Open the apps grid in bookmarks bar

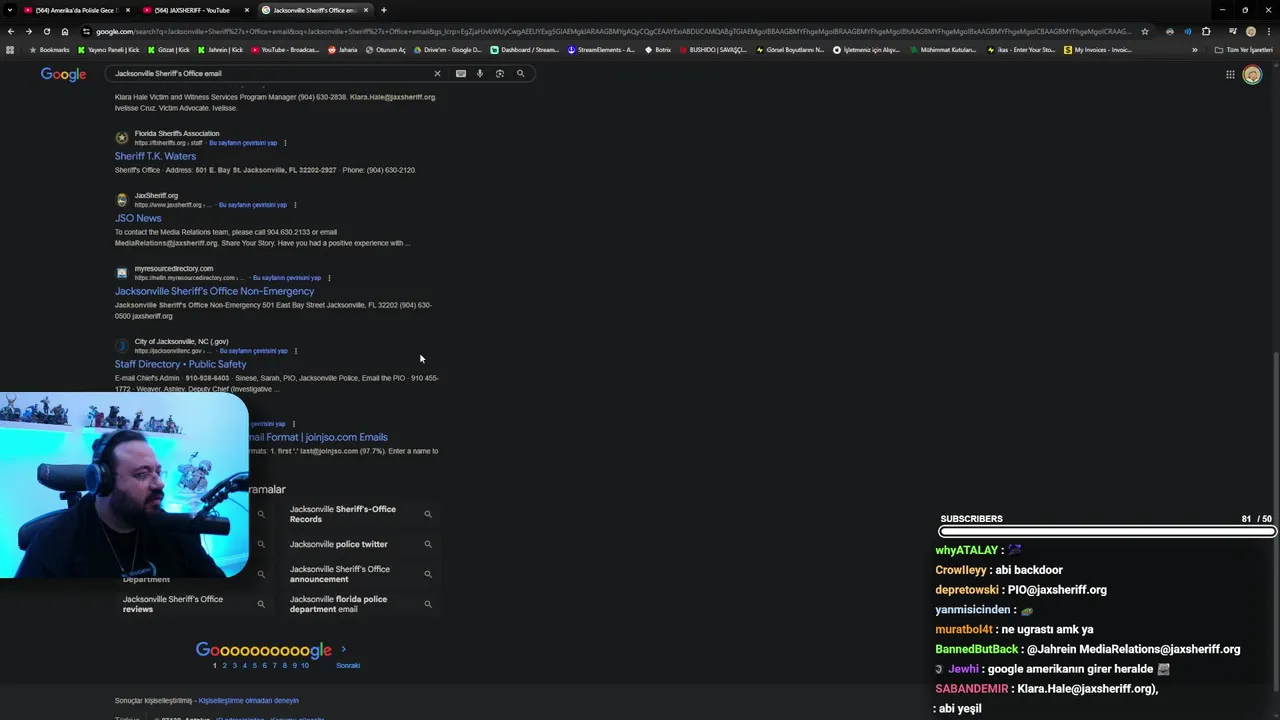[10, 49]
